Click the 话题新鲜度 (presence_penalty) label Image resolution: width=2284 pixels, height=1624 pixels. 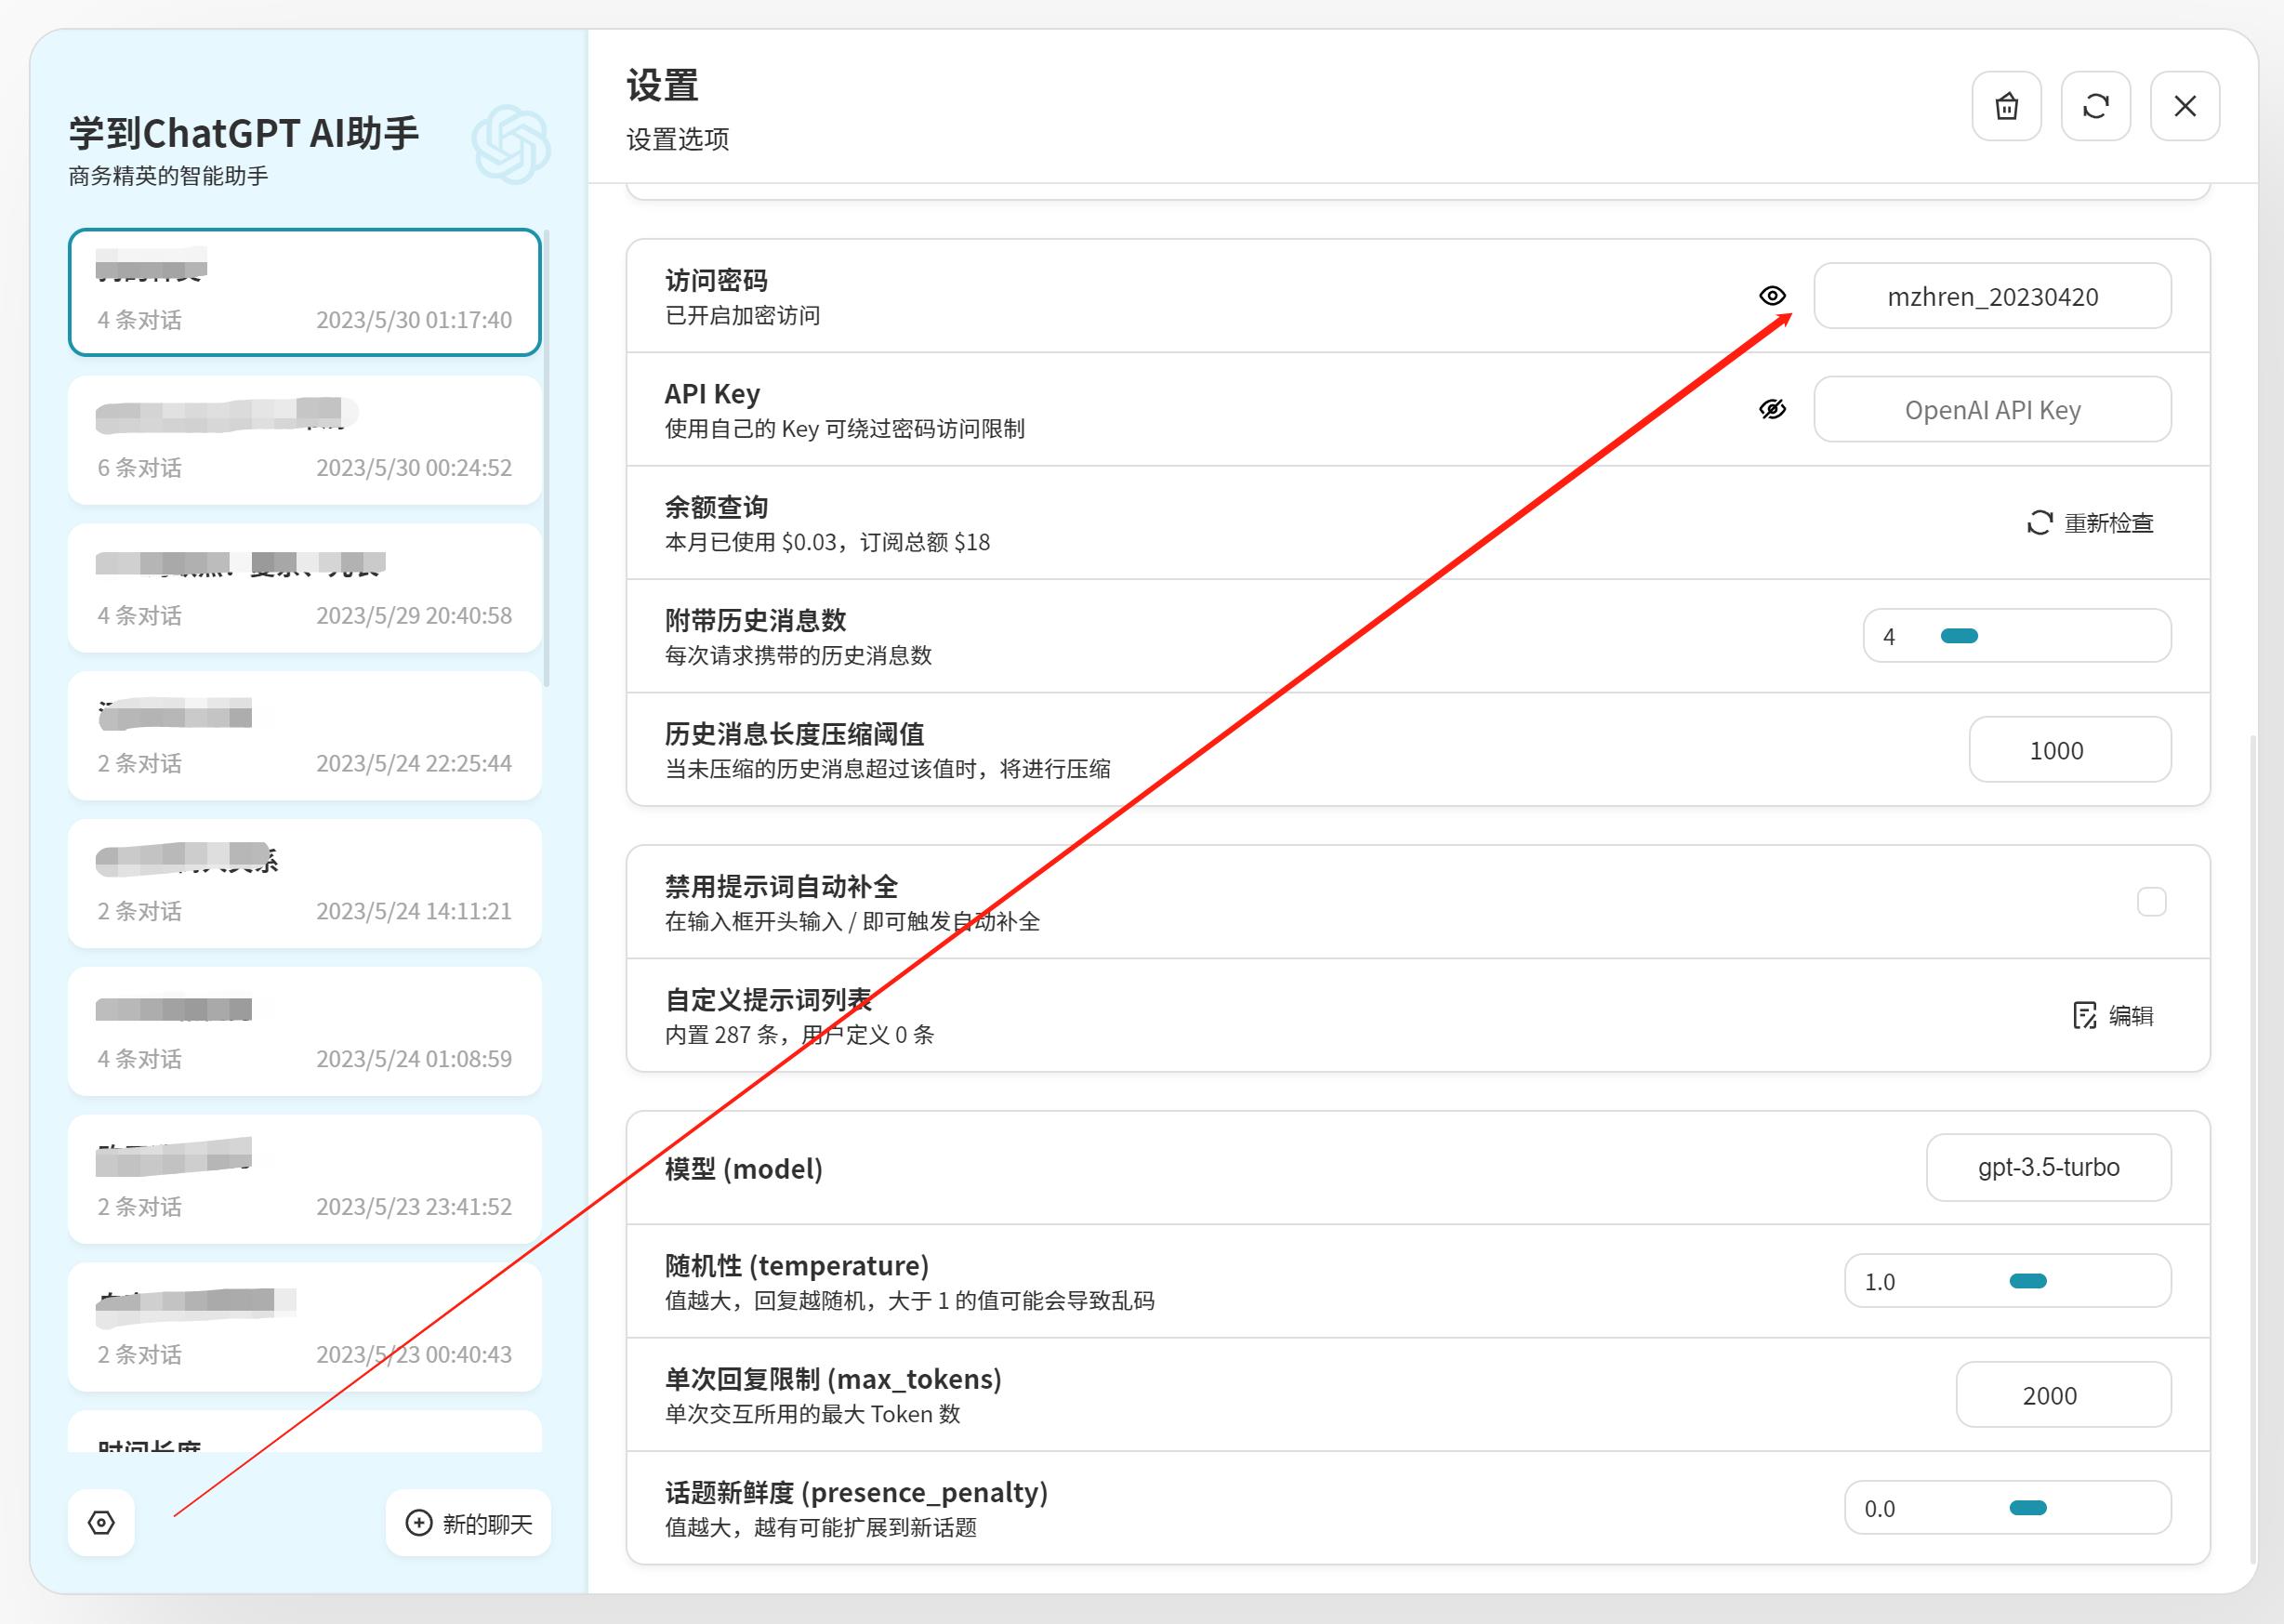coord(856,1493)
